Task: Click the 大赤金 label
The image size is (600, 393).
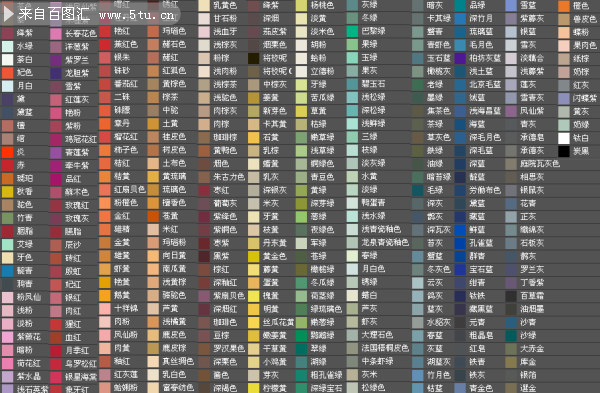Action: click(x=532, y=349)
